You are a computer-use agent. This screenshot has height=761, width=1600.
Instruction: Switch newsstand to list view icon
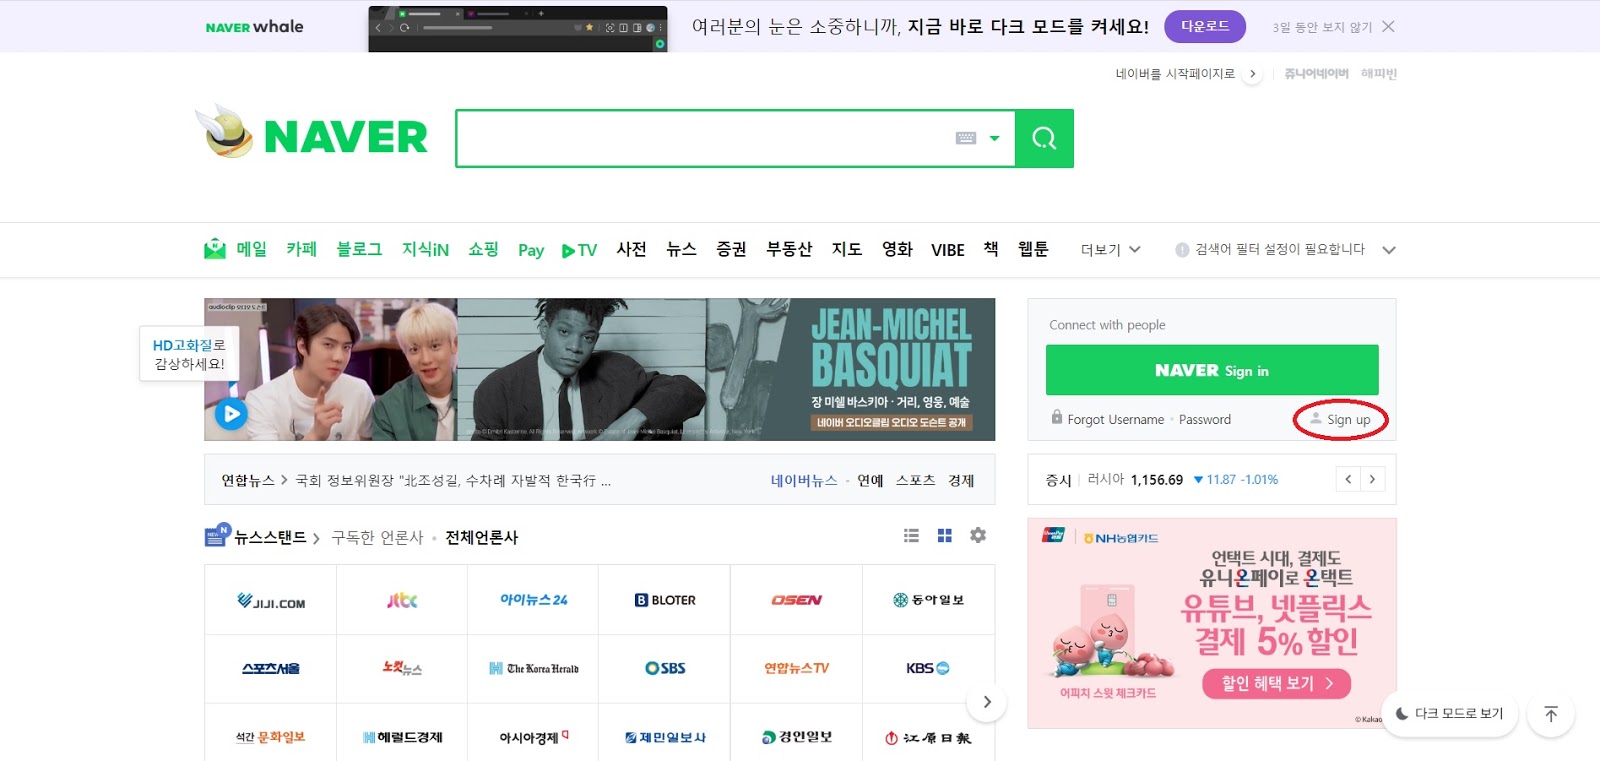point(911,536)
